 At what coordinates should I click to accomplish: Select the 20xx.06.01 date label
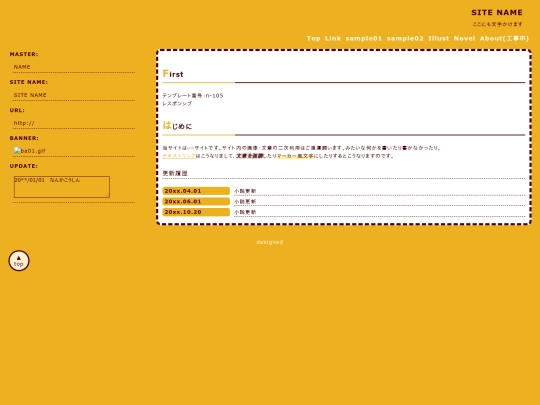196,201
